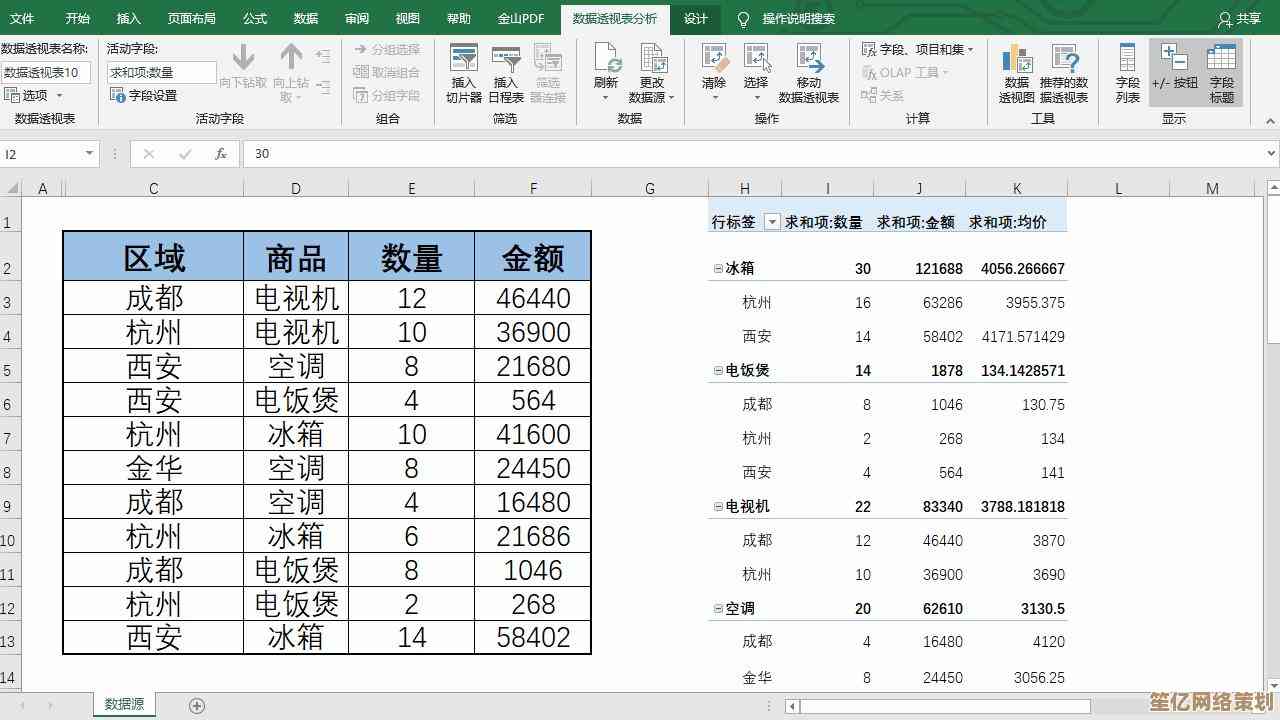Viewport: 1280px width, 720px height.
Task: Click the 数据透视表名称 input field
Action: click(46, 72)
